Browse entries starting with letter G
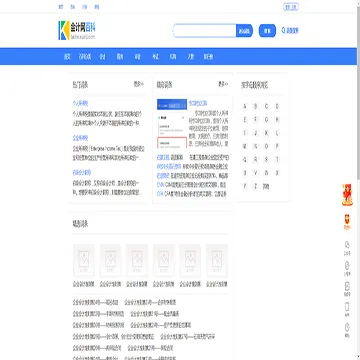Viewport: 360px width, 360px height. point(266,120)
